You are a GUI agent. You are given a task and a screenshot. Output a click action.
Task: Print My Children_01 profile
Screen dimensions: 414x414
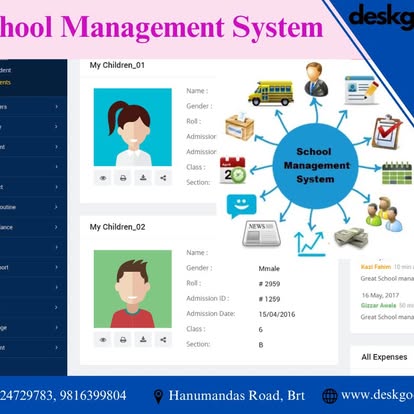[123, 178]
